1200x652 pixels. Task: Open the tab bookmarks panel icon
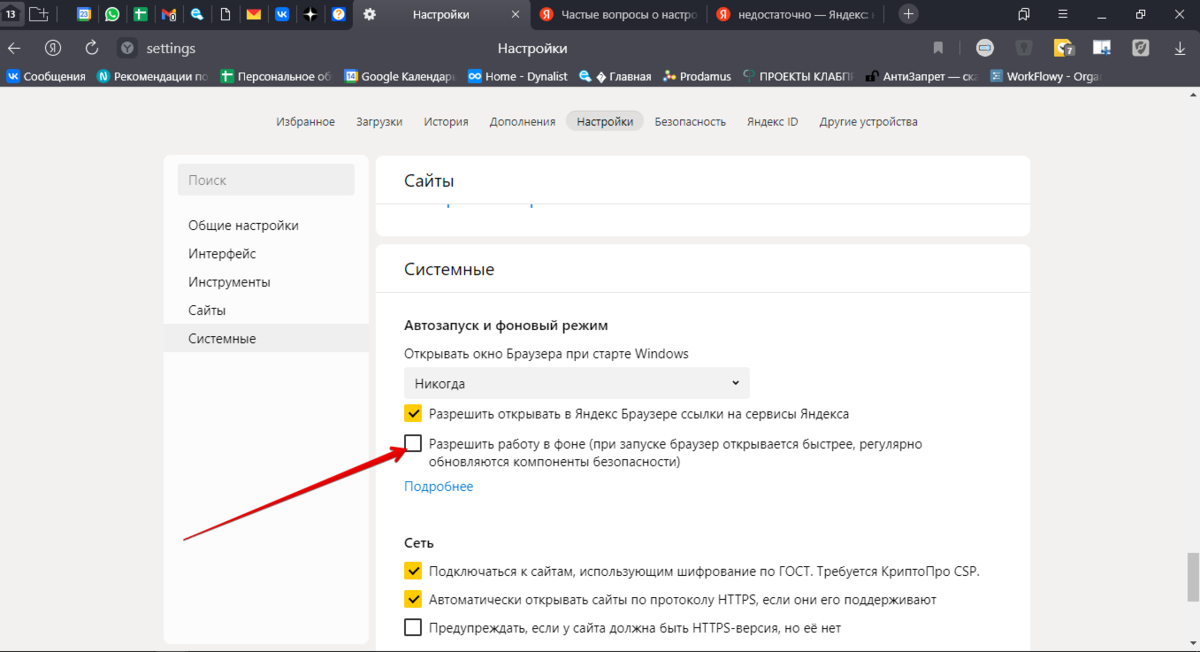[x=1024, y=14]
